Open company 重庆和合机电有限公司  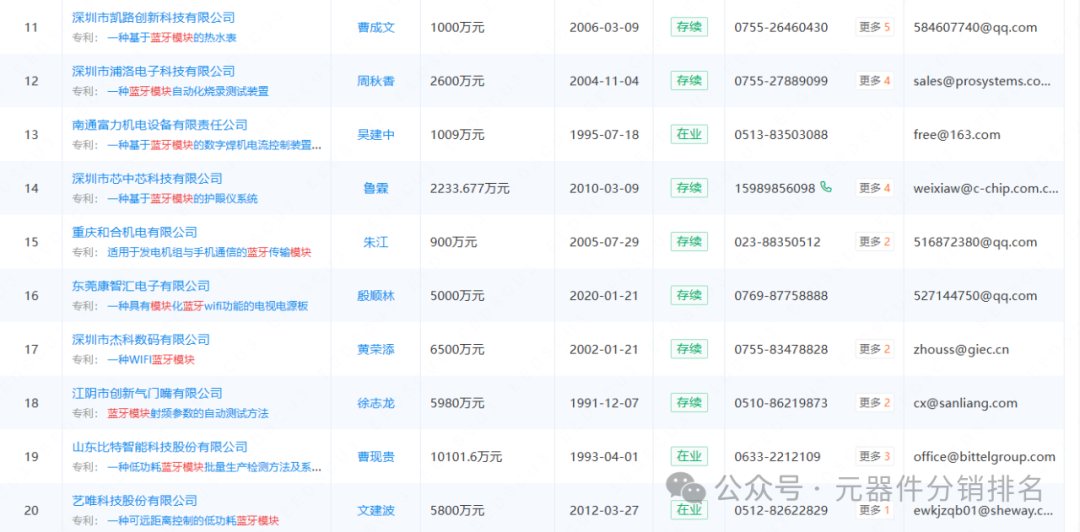[x=135, y=232]
